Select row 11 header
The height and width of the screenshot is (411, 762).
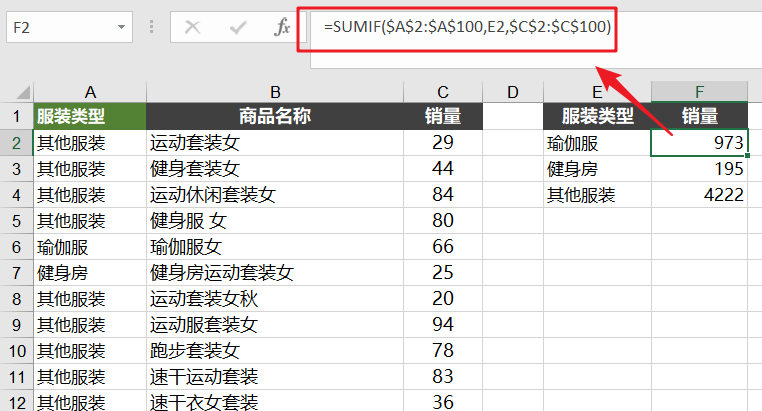(17, 377)
